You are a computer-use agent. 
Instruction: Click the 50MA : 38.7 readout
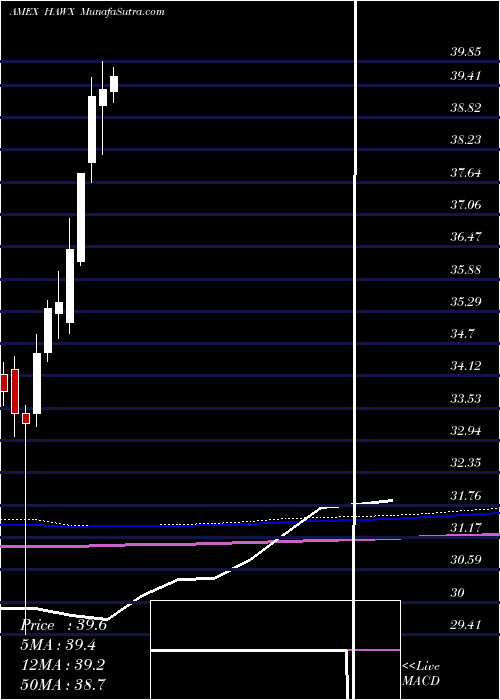pos(63,683)
